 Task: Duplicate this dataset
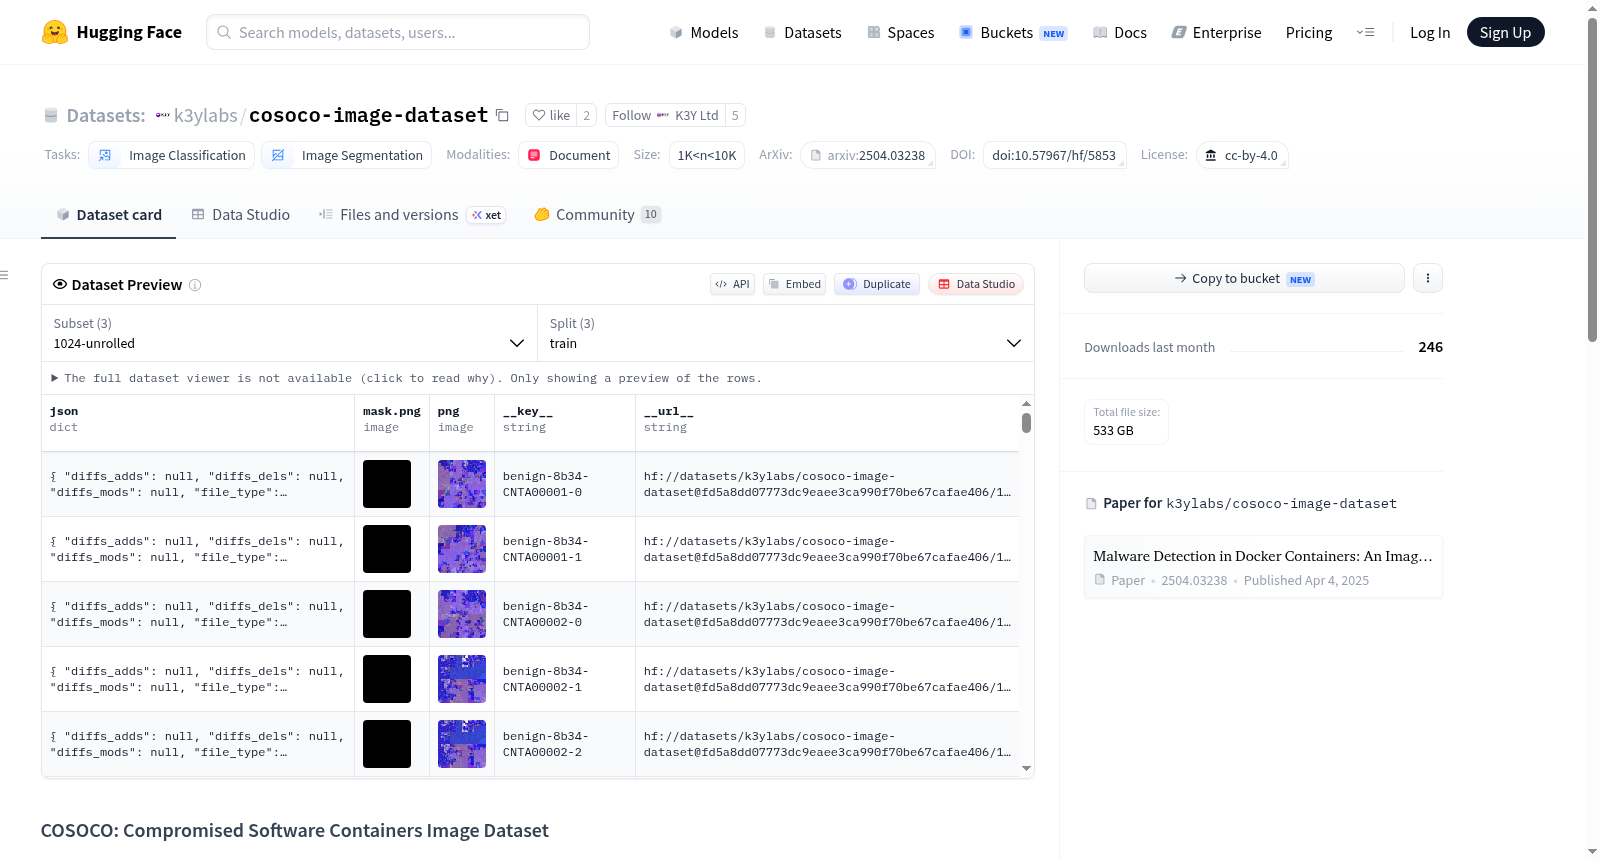(x=877, y=284)
